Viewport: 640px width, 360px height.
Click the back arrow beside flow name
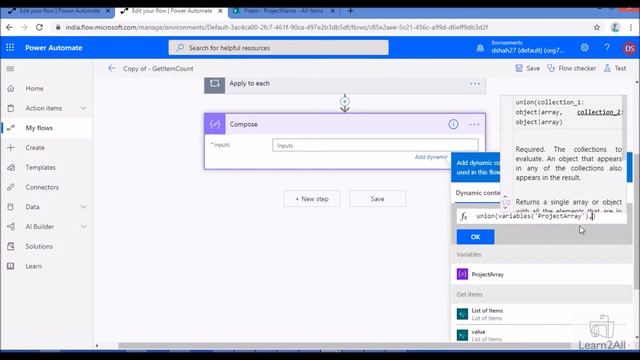click(x=111, y=68)
